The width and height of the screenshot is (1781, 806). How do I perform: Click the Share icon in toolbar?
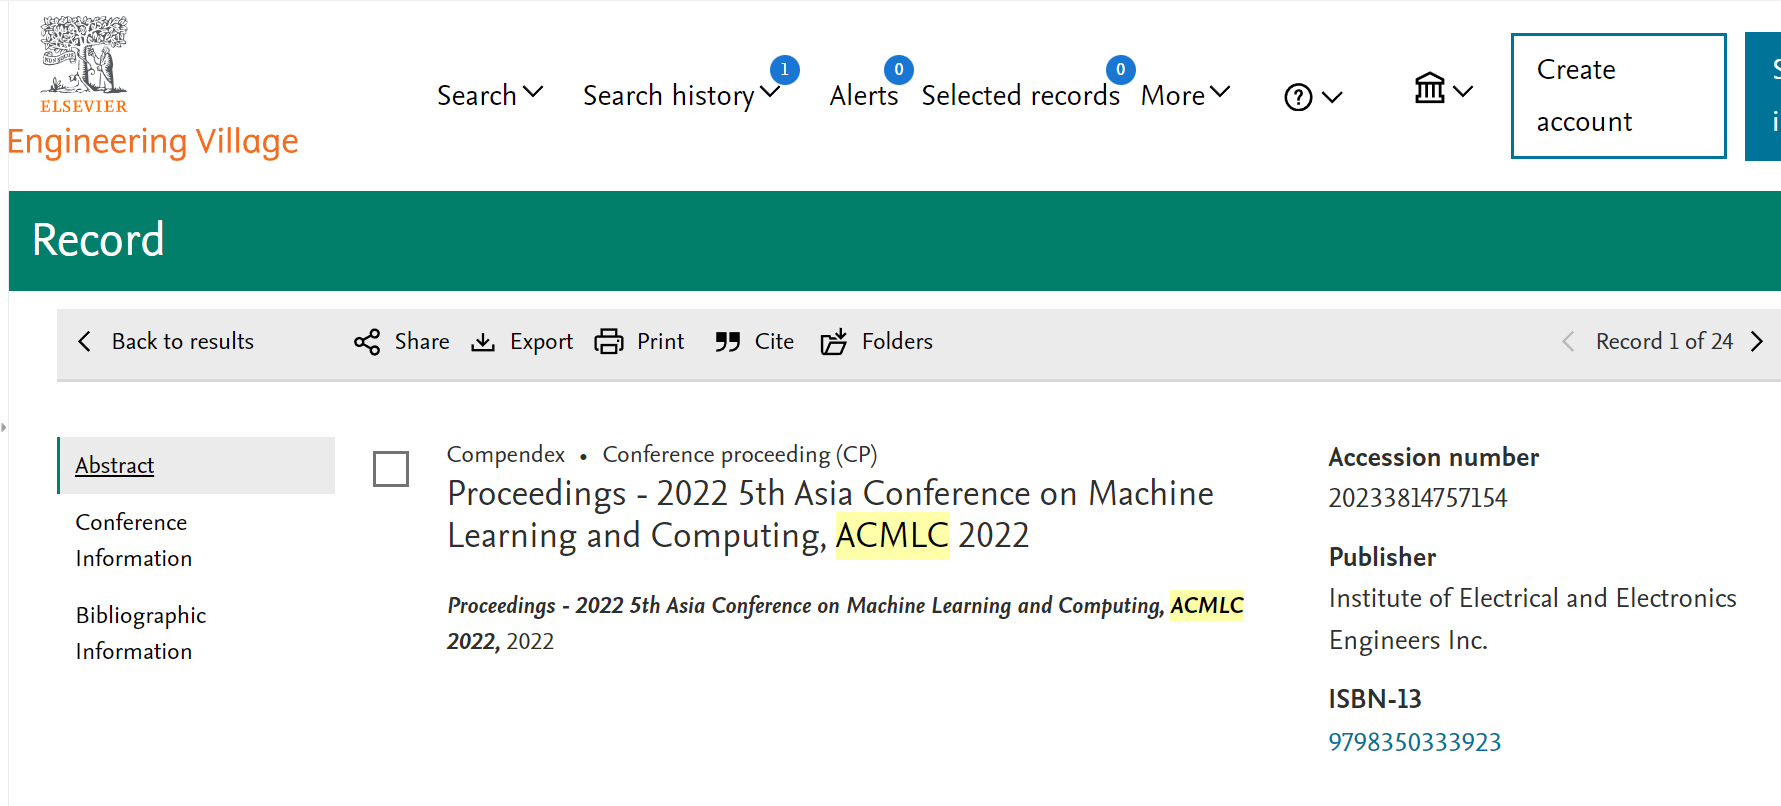point(367,342)
